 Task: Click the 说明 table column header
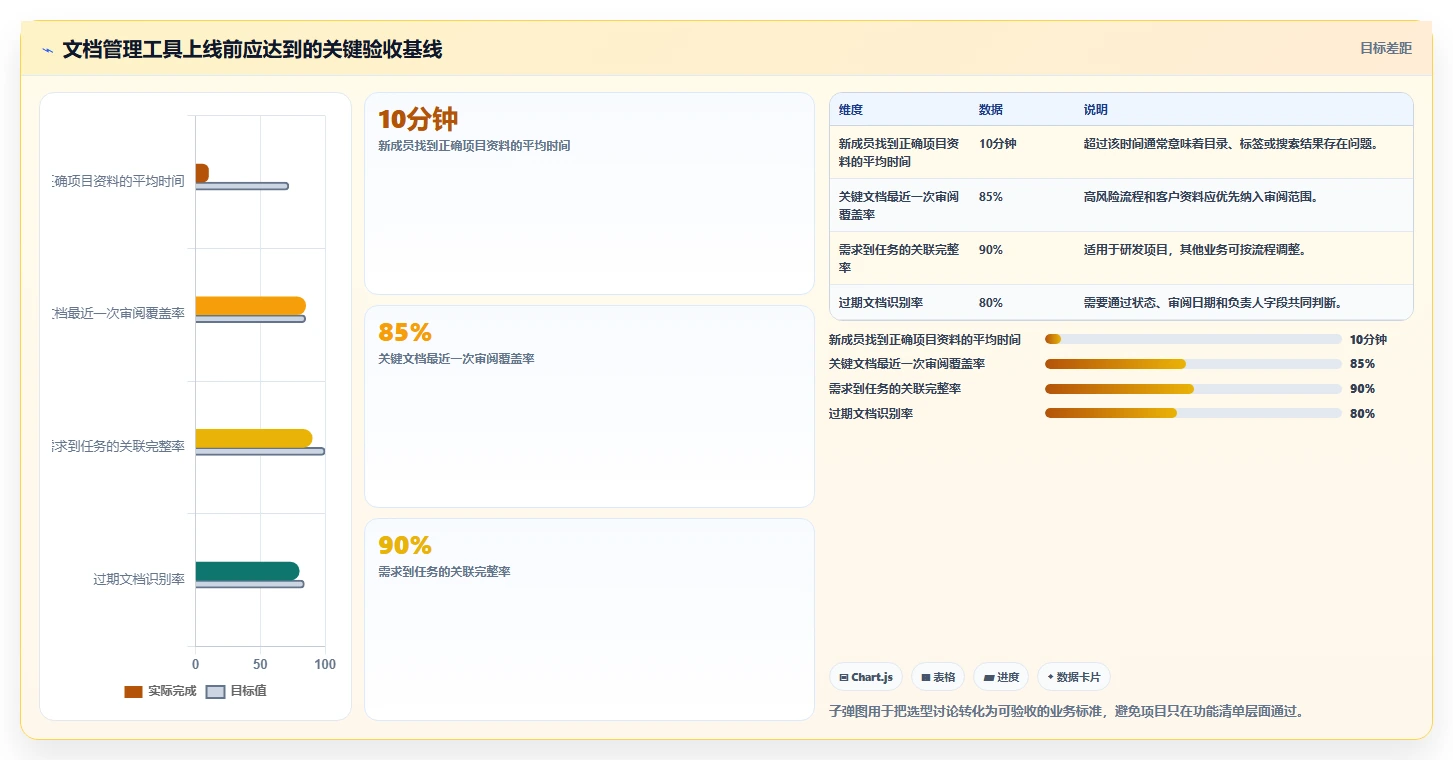[x=1096, y=110]
